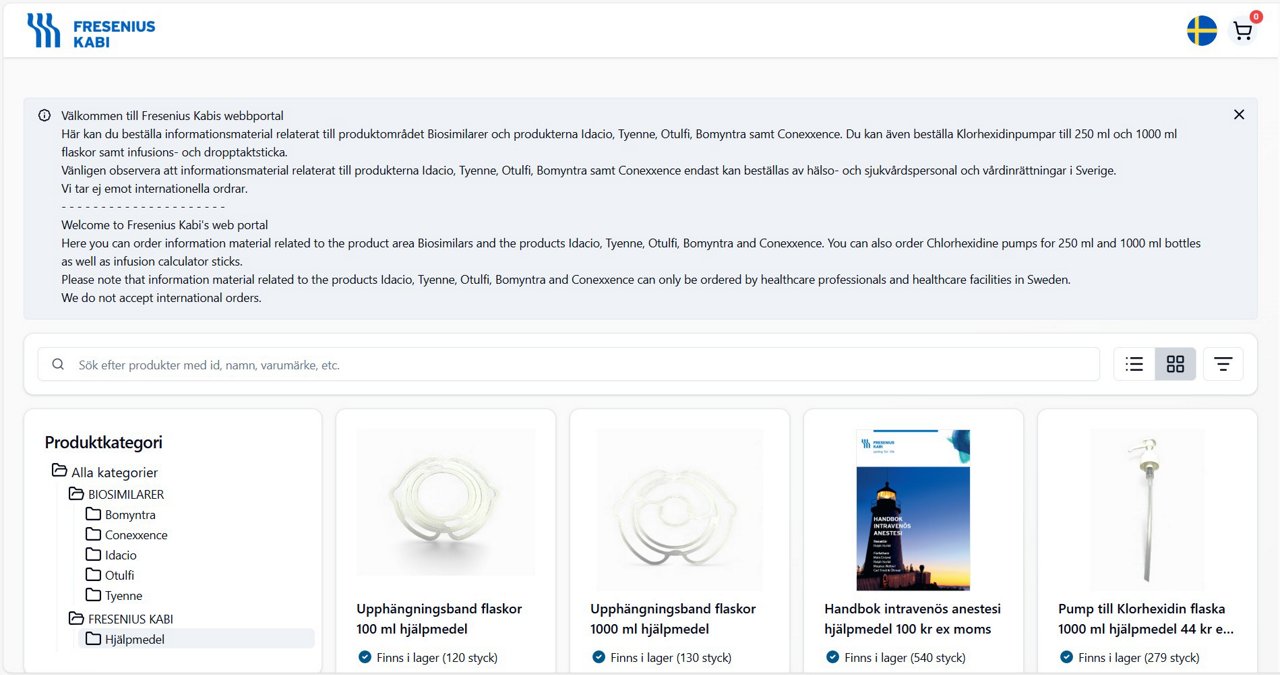Screen dimensions: 1280x675
Task: Click the Produktkategori heading
Action: [103, 442]
